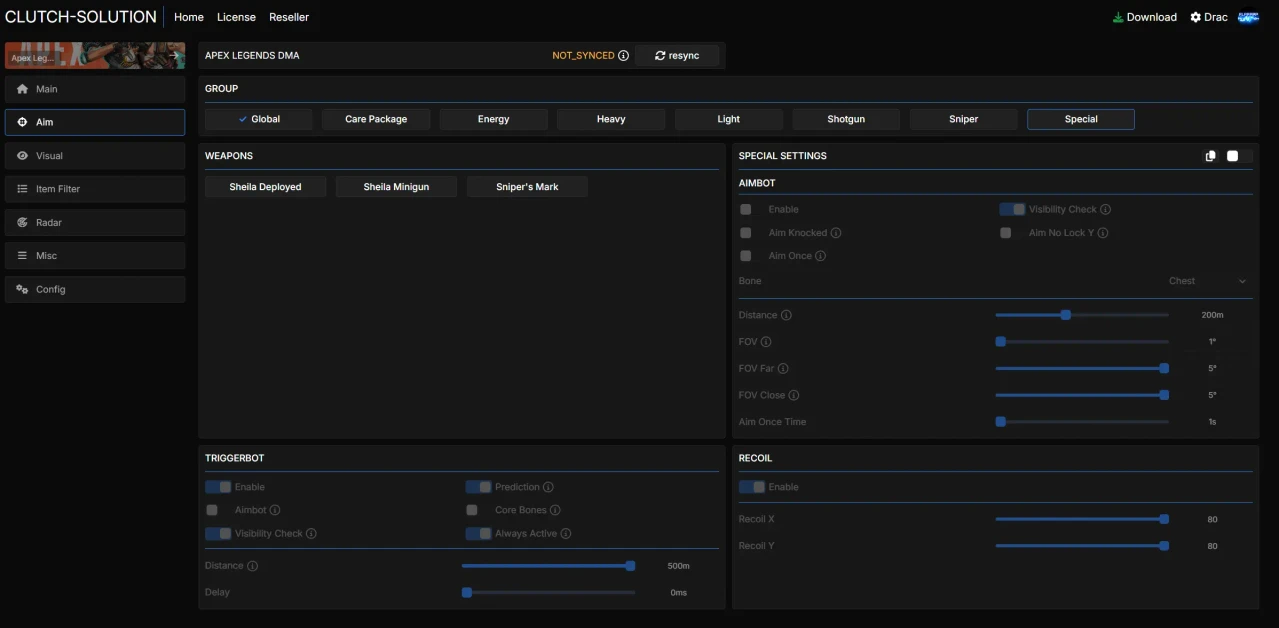The image size is (1279, 628).
Task: Check the Core Bones checkbox
Action: pyautogui.click(x=472, y=510)
